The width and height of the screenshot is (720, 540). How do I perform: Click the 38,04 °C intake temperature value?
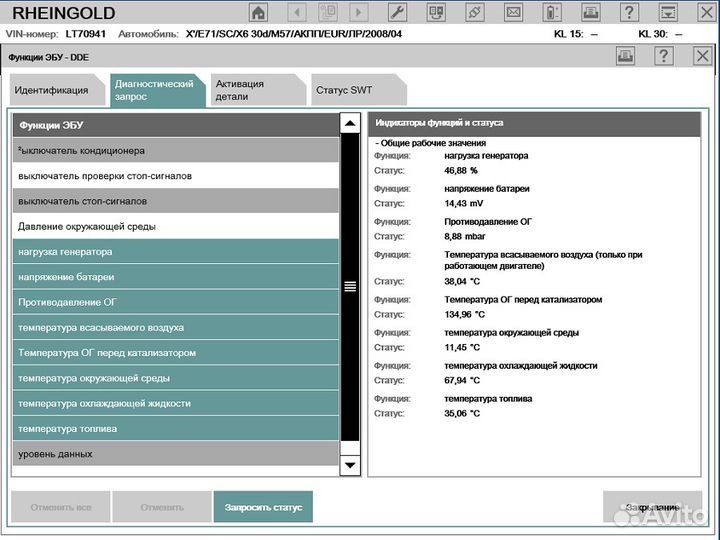(x=462, y=281)
